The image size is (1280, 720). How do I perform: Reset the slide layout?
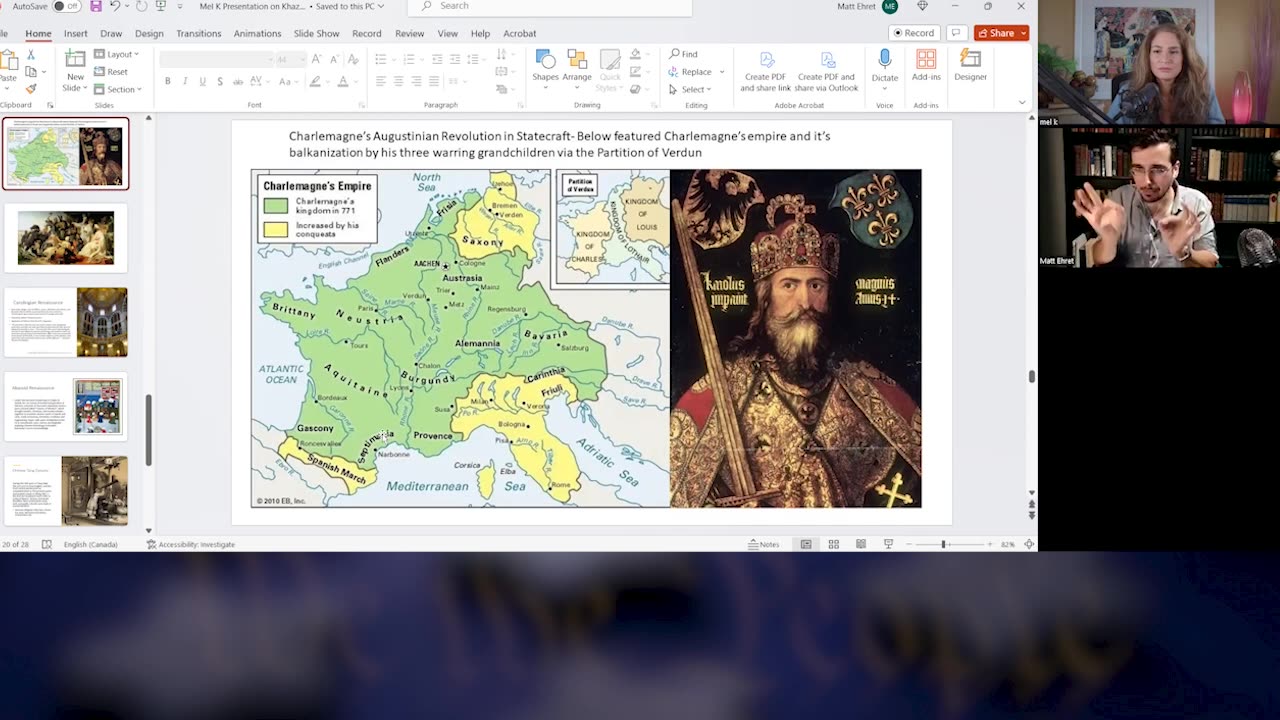pos(111,72)
